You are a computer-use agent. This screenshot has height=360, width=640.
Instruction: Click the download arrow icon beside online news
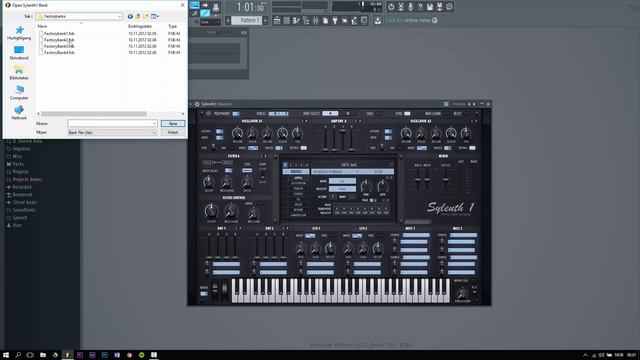[x=378, y=20]
